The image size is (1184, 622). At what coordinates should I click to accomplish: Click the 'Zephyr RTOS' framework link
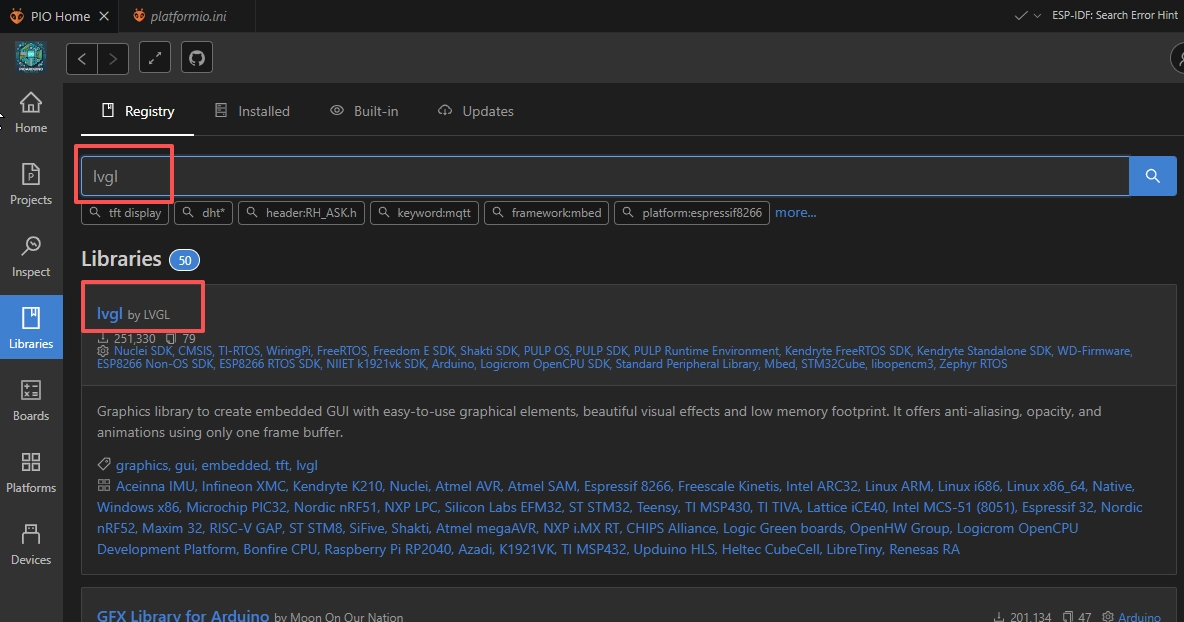pyautogui.click(x=974, y=364)
